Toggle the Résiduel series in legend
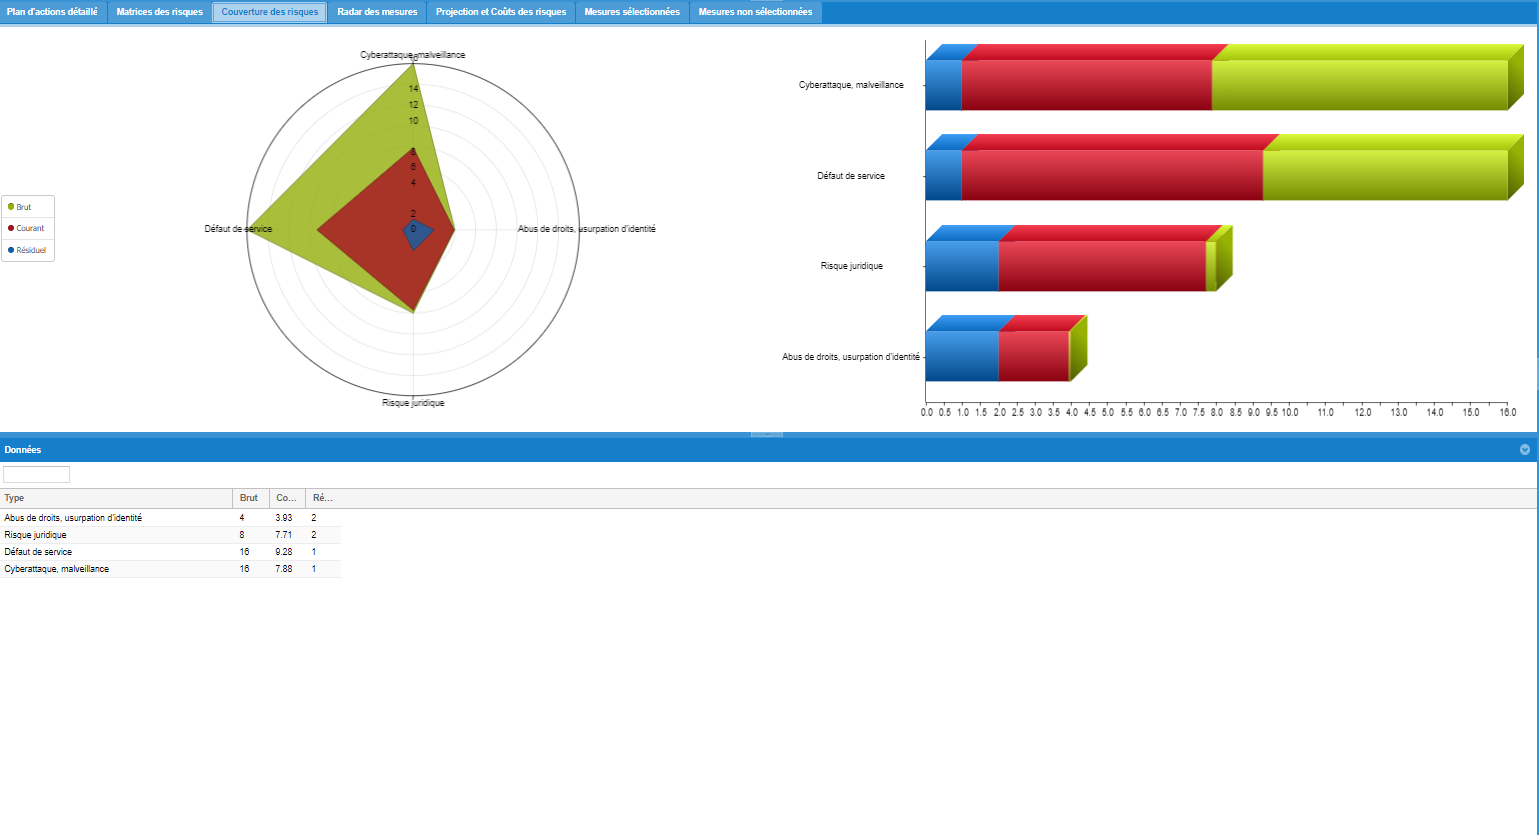This screenshot has height=835, width=1539. click(x=30, y=250)
